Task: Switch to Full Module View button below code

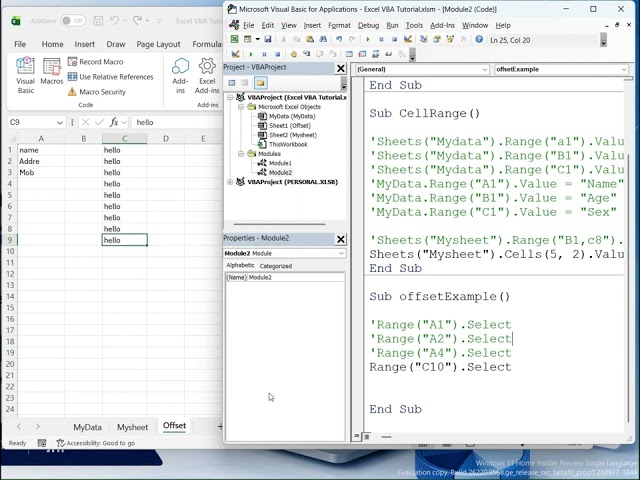Action: pyautogui.click(x=367, y=436)
